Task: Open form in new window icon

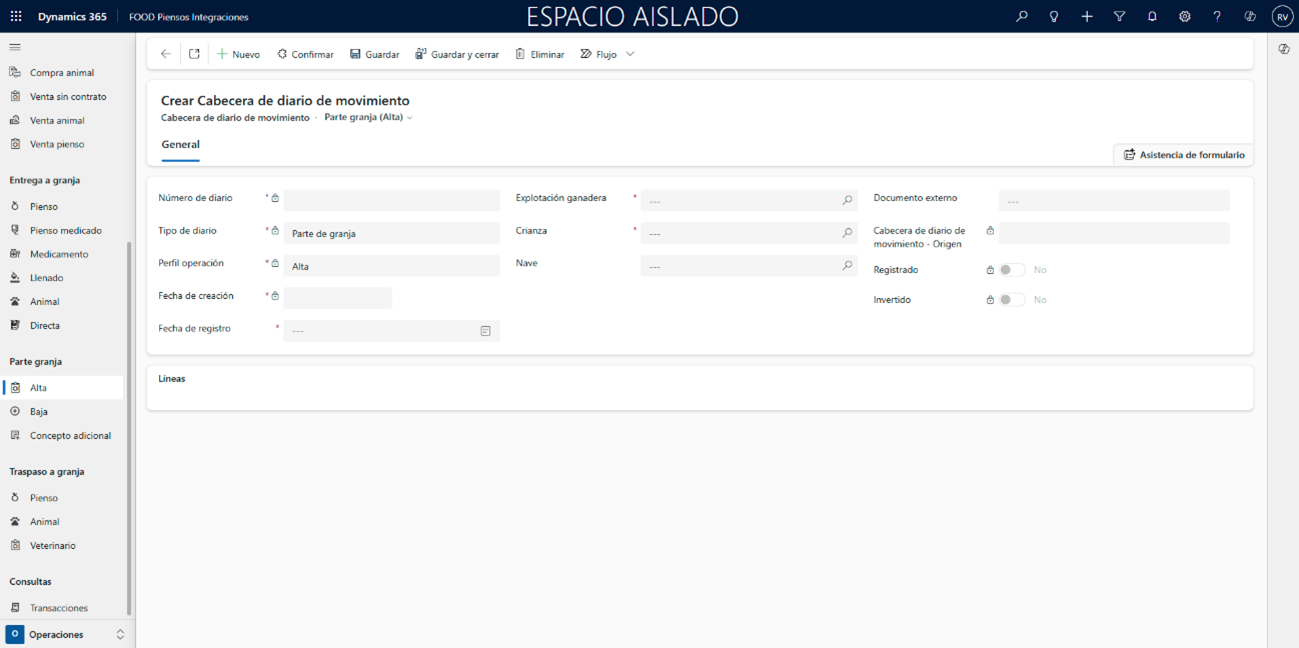Action: pos(194,54)
